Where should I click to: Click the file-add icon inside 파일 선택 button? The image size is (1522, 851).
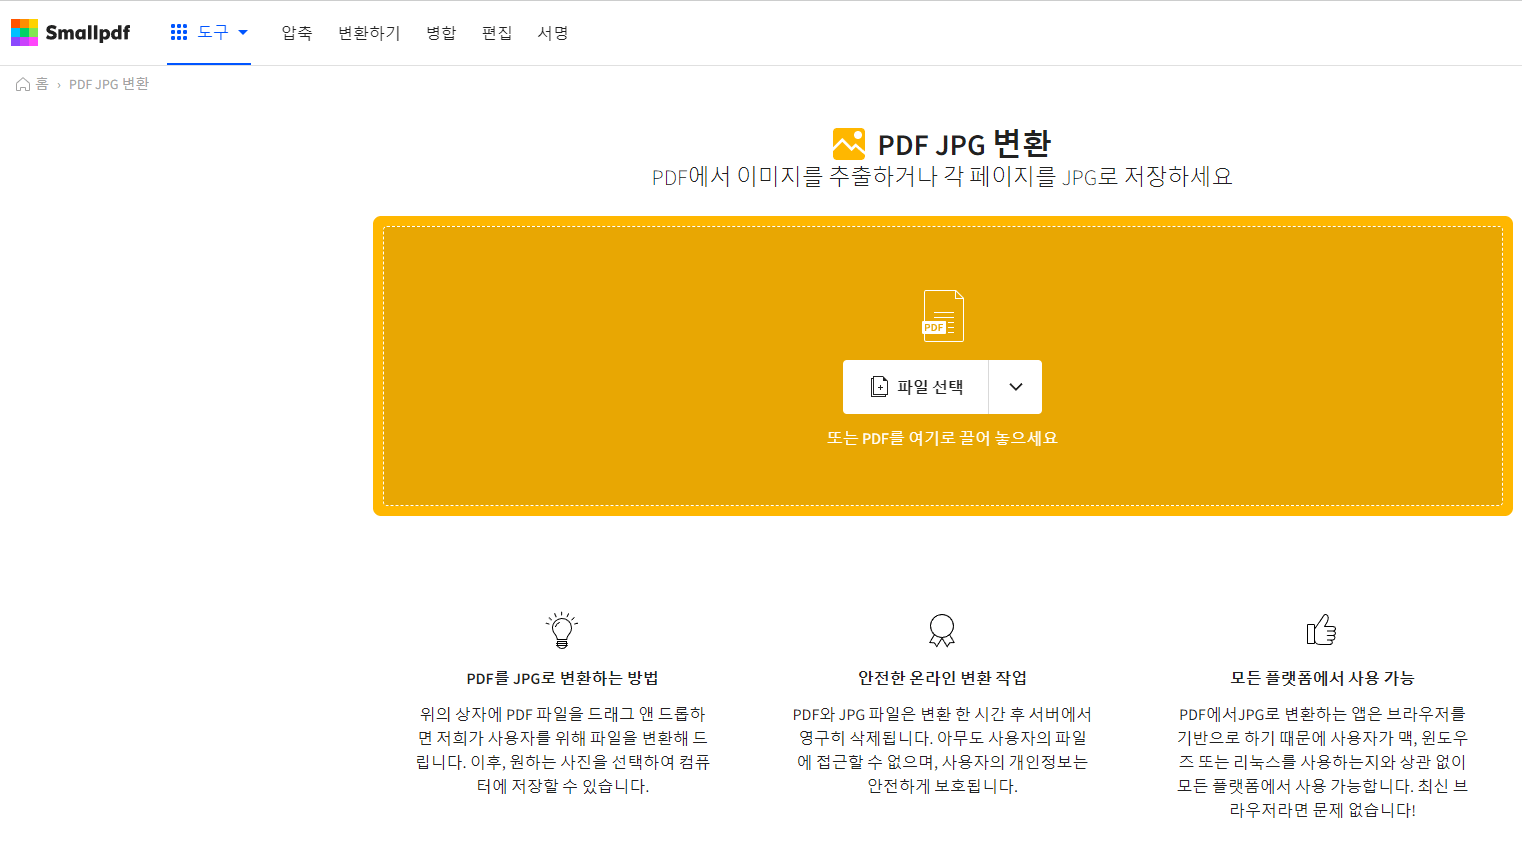pos(877,387)
